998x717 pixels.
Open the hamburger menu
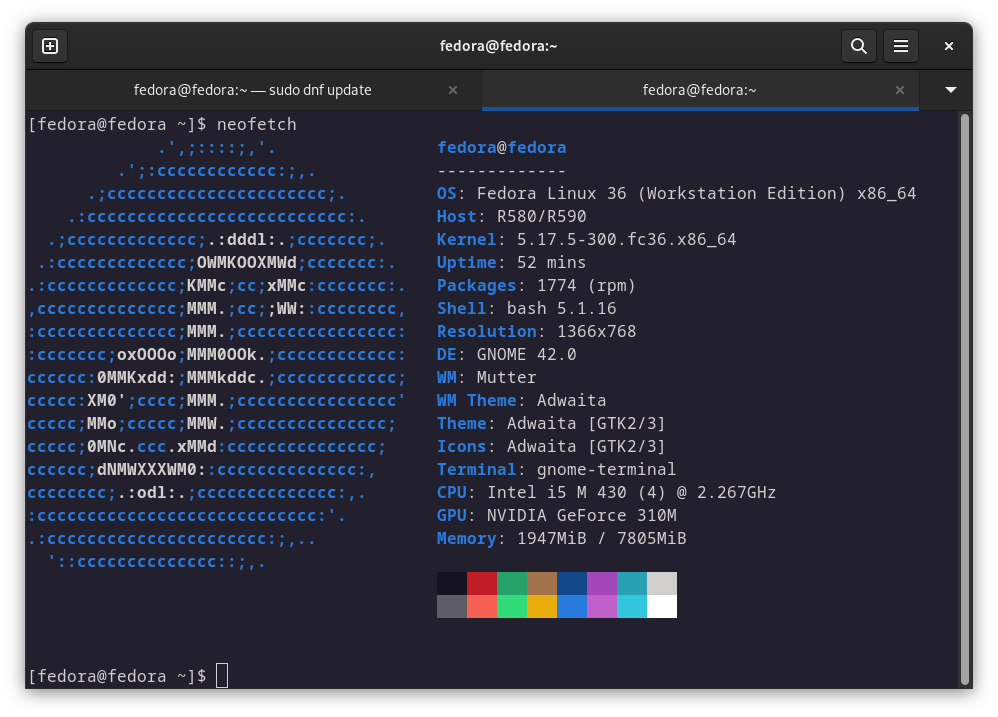pyautogui.click(x=901, y=46)
